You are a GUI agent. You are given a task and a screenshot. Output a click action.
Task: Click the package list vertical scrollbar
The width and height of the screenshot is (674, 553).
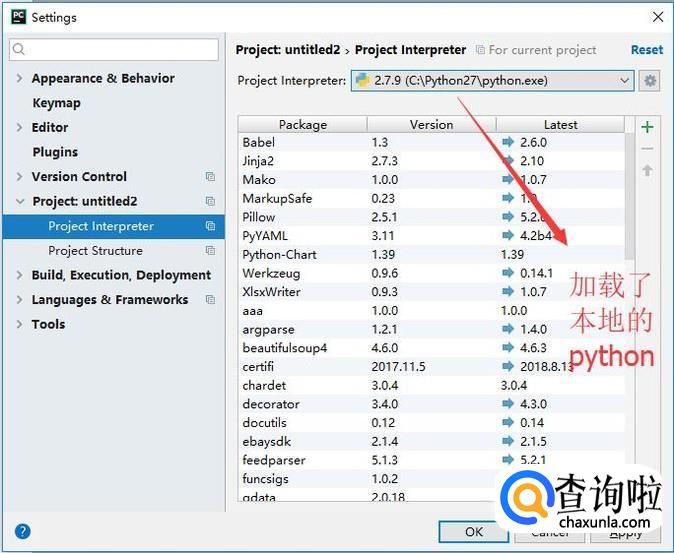tap(629, 198)
